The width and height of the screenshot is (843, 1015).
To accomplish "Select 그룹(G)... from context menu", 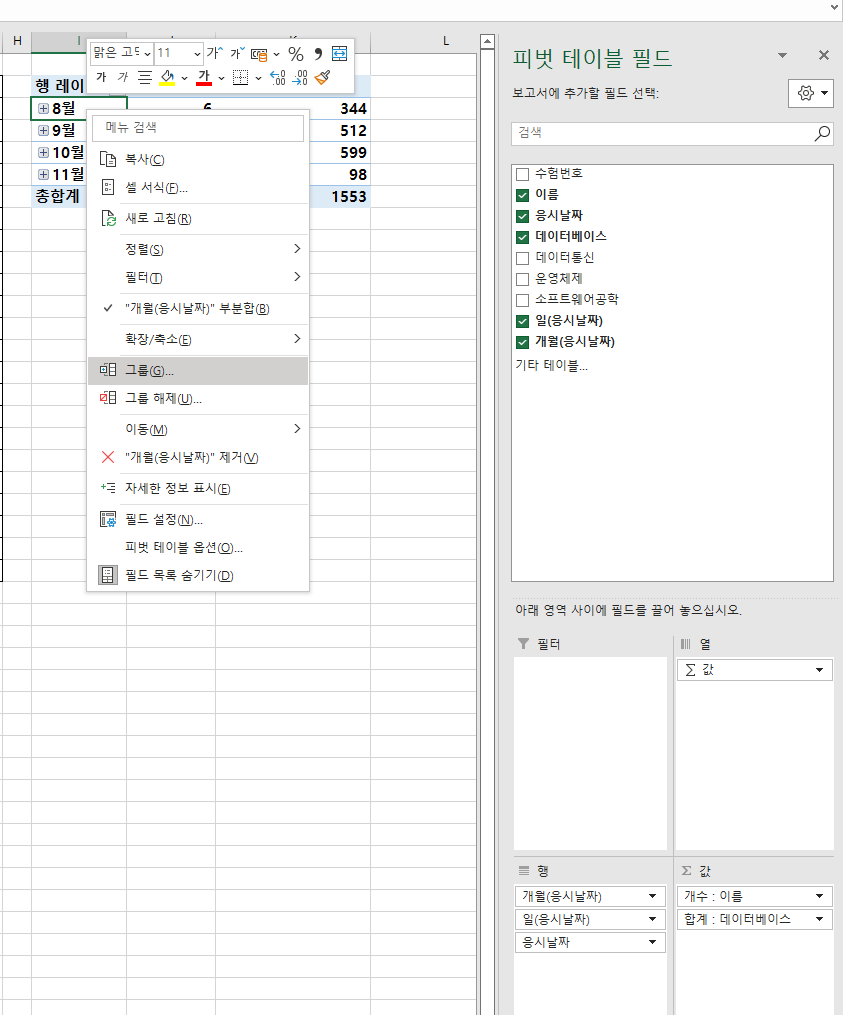I will coord(149,370).
